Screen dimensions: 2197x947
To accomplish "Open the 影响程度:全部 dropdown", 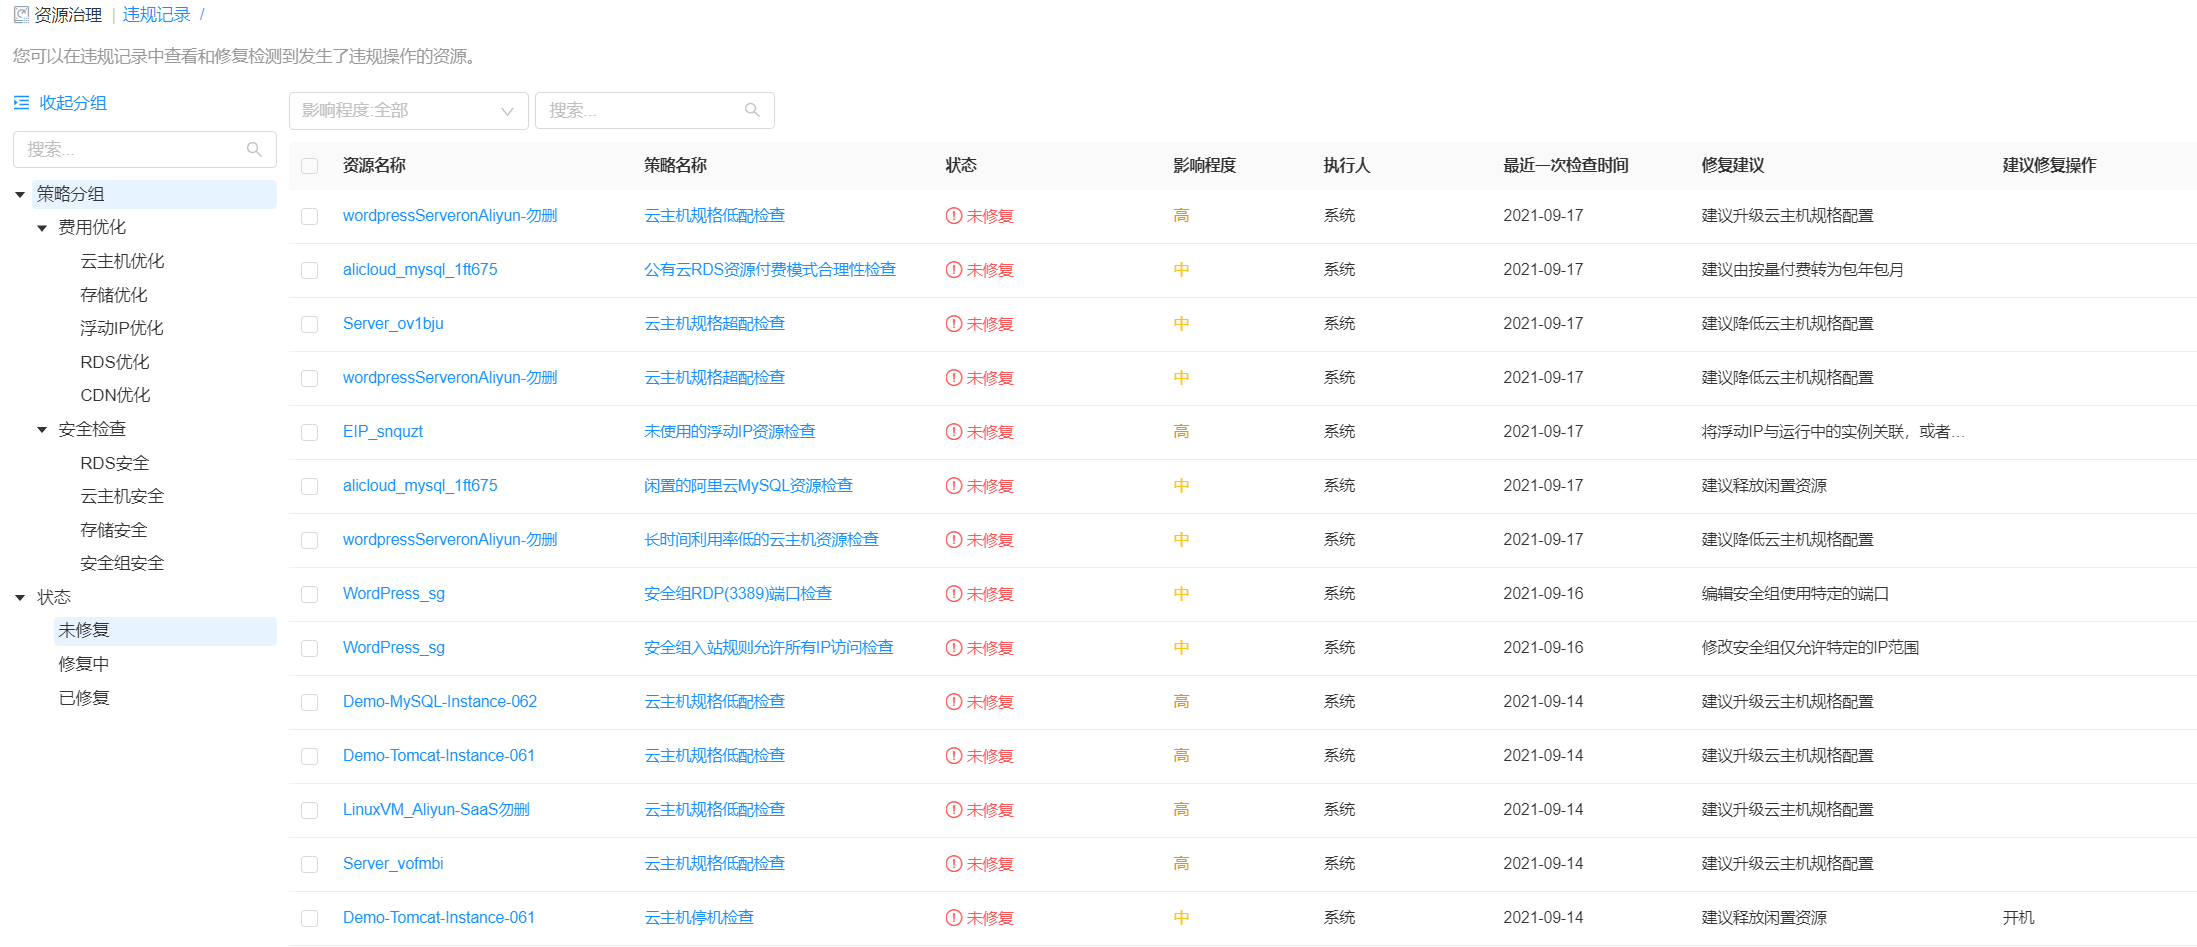I will 408,110.
